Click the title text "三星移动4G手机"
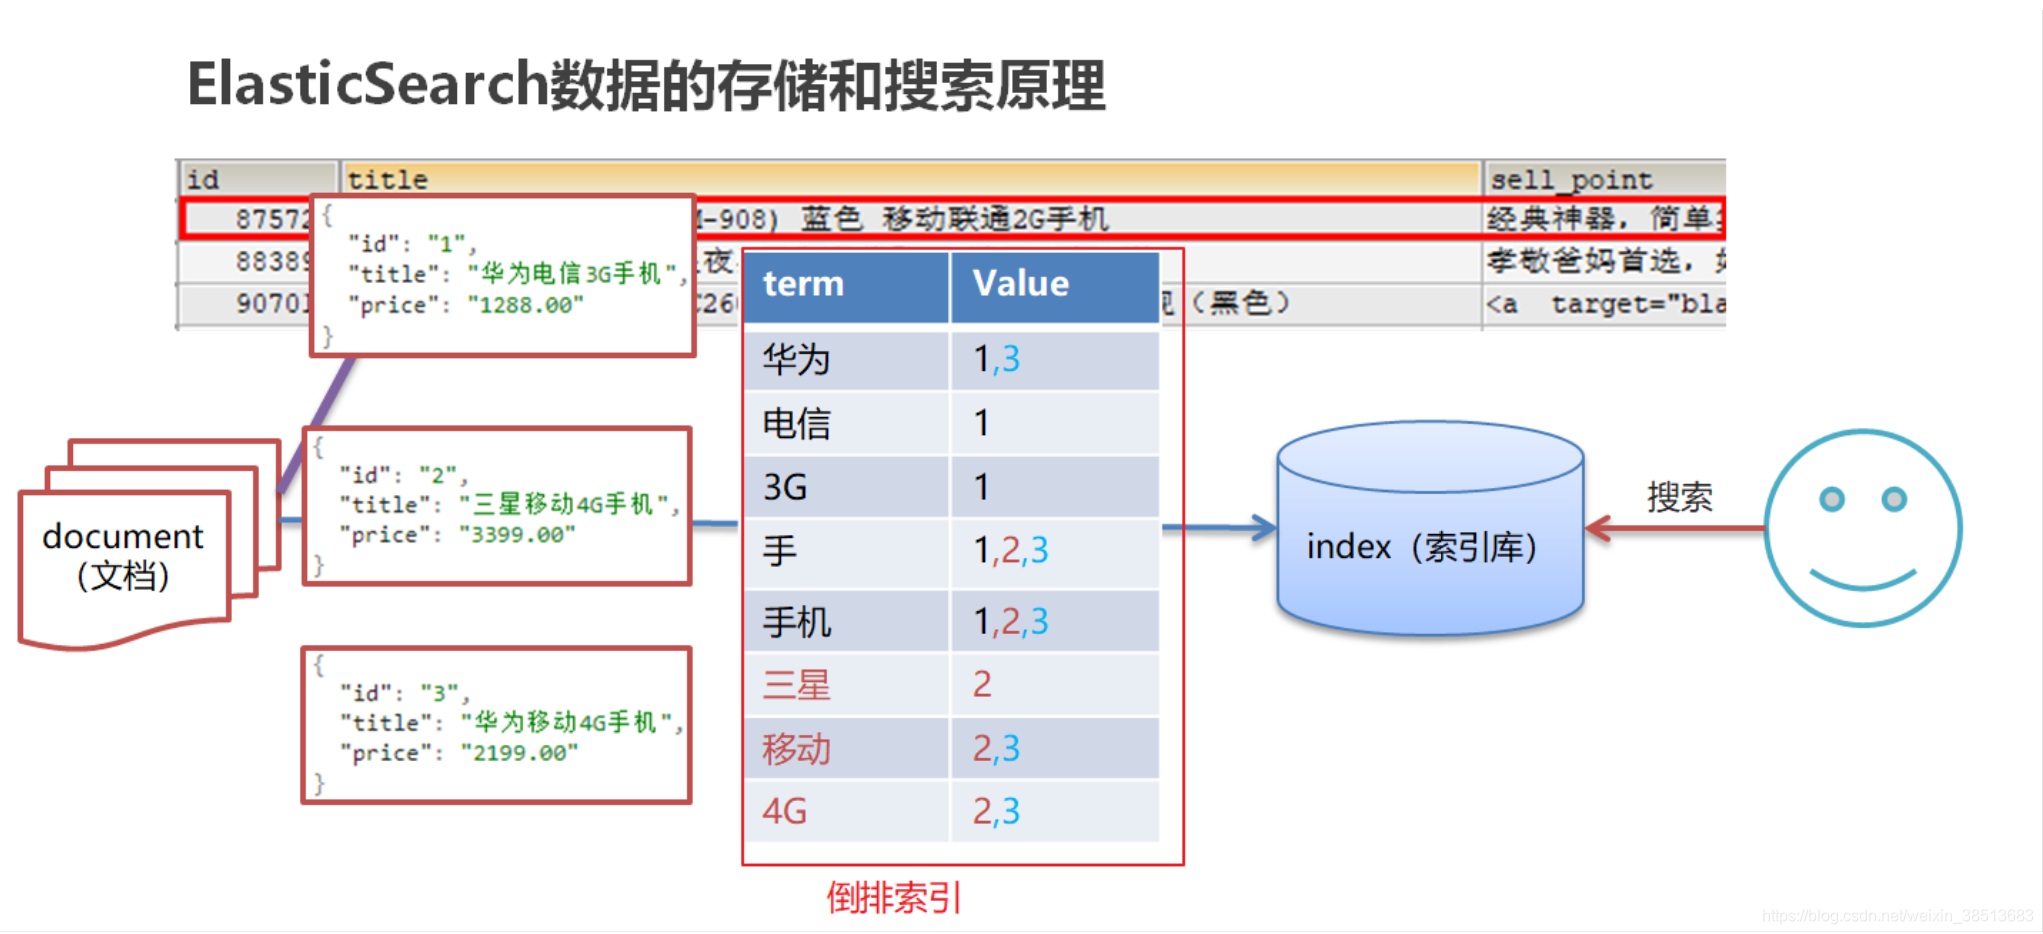2043x934 pixels. tap(565, 504)
